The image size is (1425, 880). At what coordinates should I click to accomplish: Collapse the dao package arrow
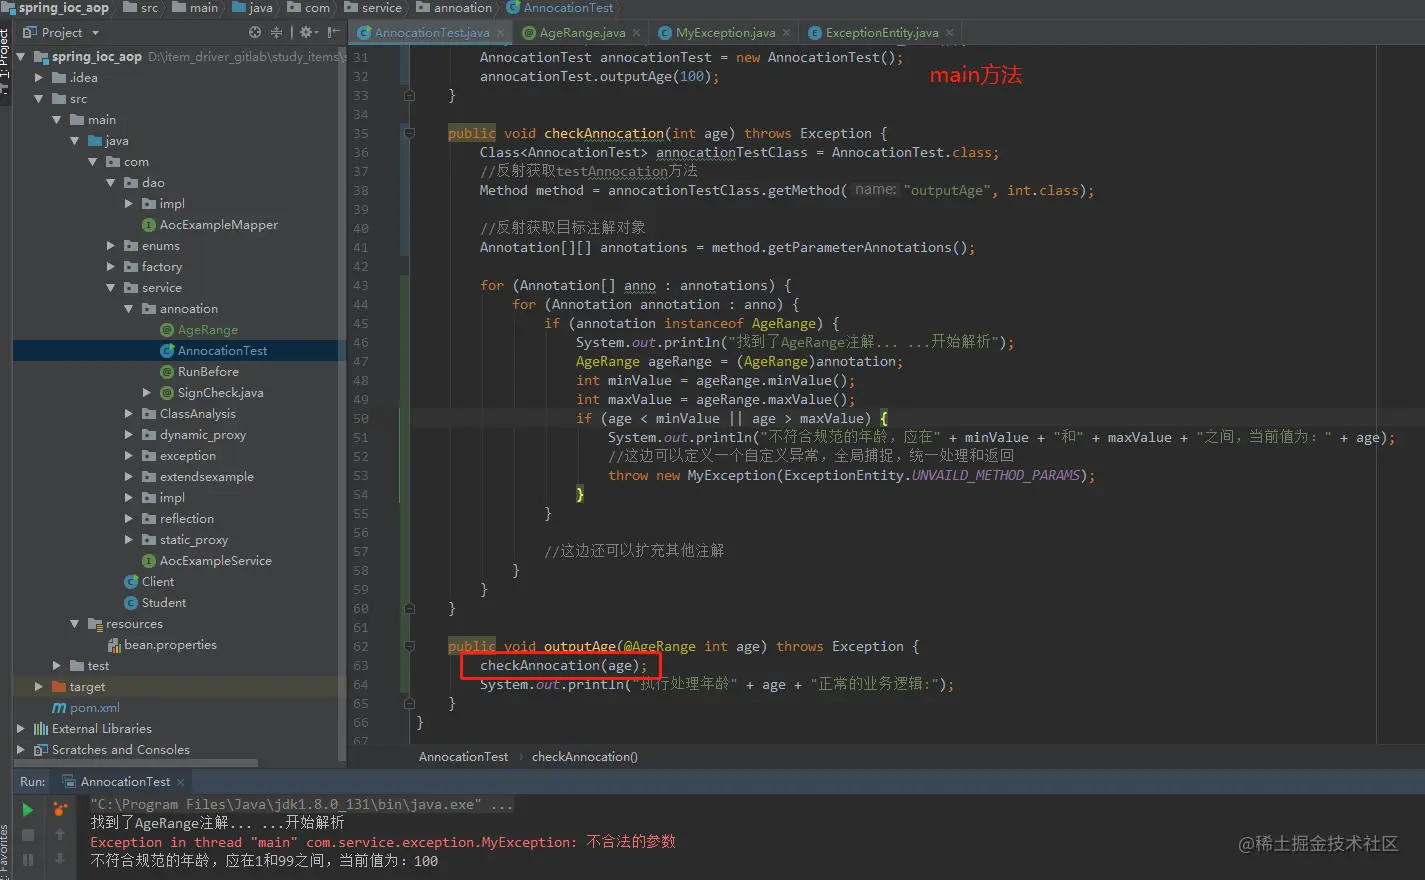(x=111, y=183)
